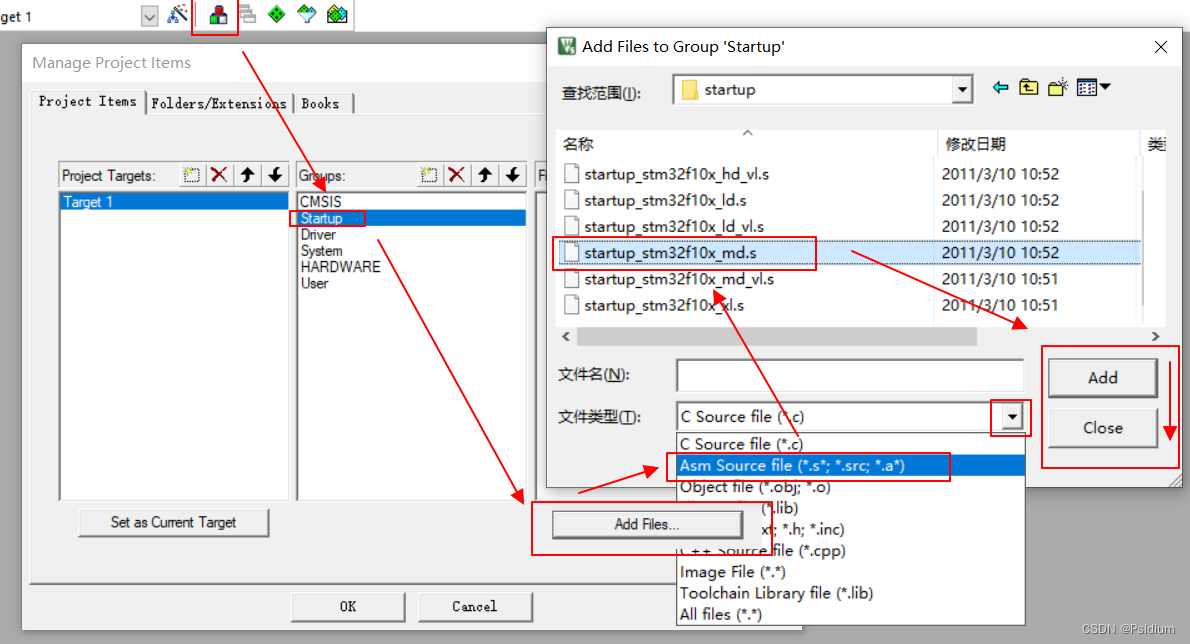This screenshot has width=1190, height=644.
Task: Click the green diamond Run-Time Environment icon
Action: [277, 14]
